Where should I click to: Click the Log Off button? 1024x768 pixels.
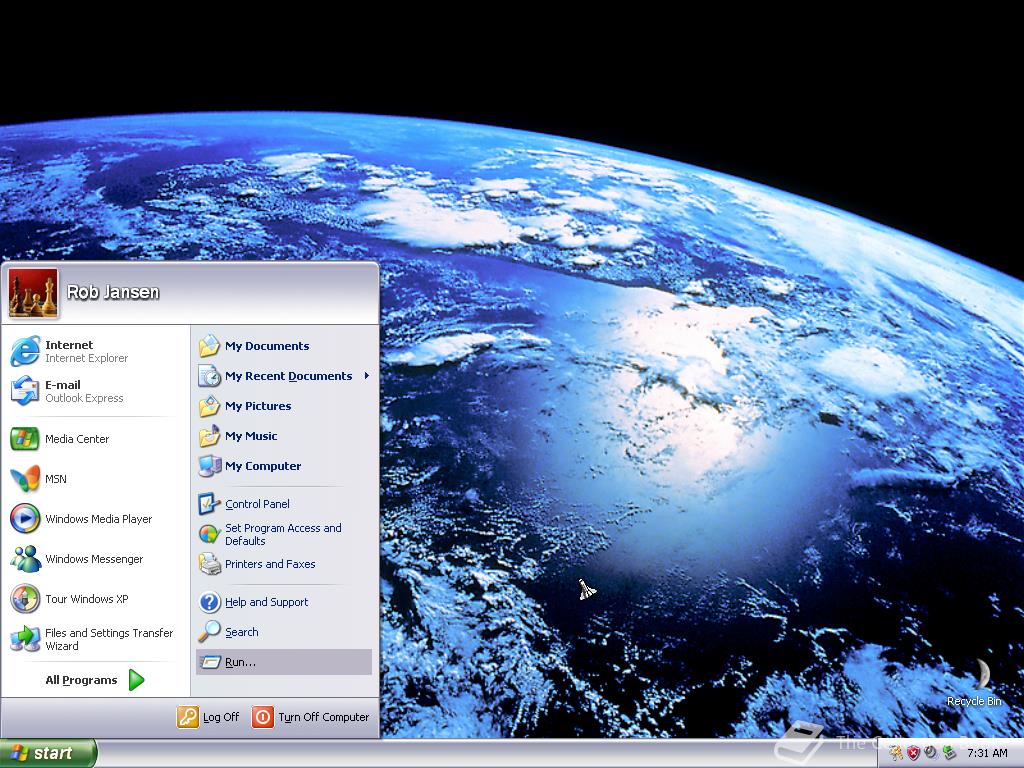tap(208, 717)
